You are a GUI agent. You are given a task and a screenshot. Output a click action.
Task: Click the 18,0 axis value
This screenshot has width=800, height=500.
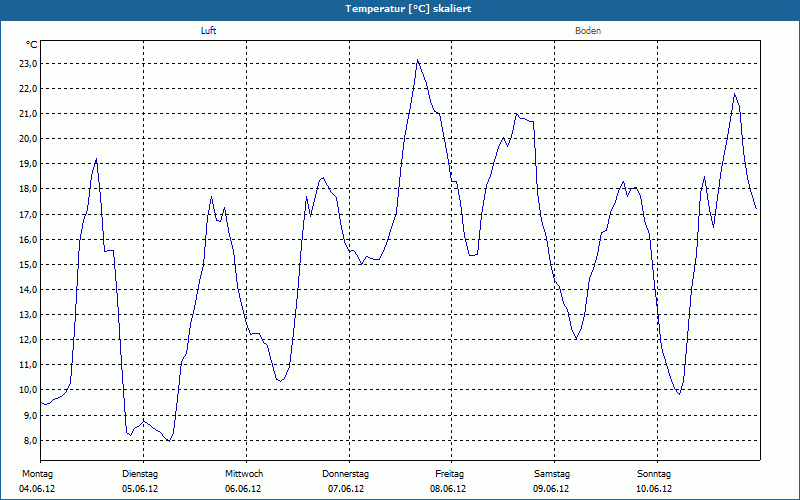tap(28, 189)
